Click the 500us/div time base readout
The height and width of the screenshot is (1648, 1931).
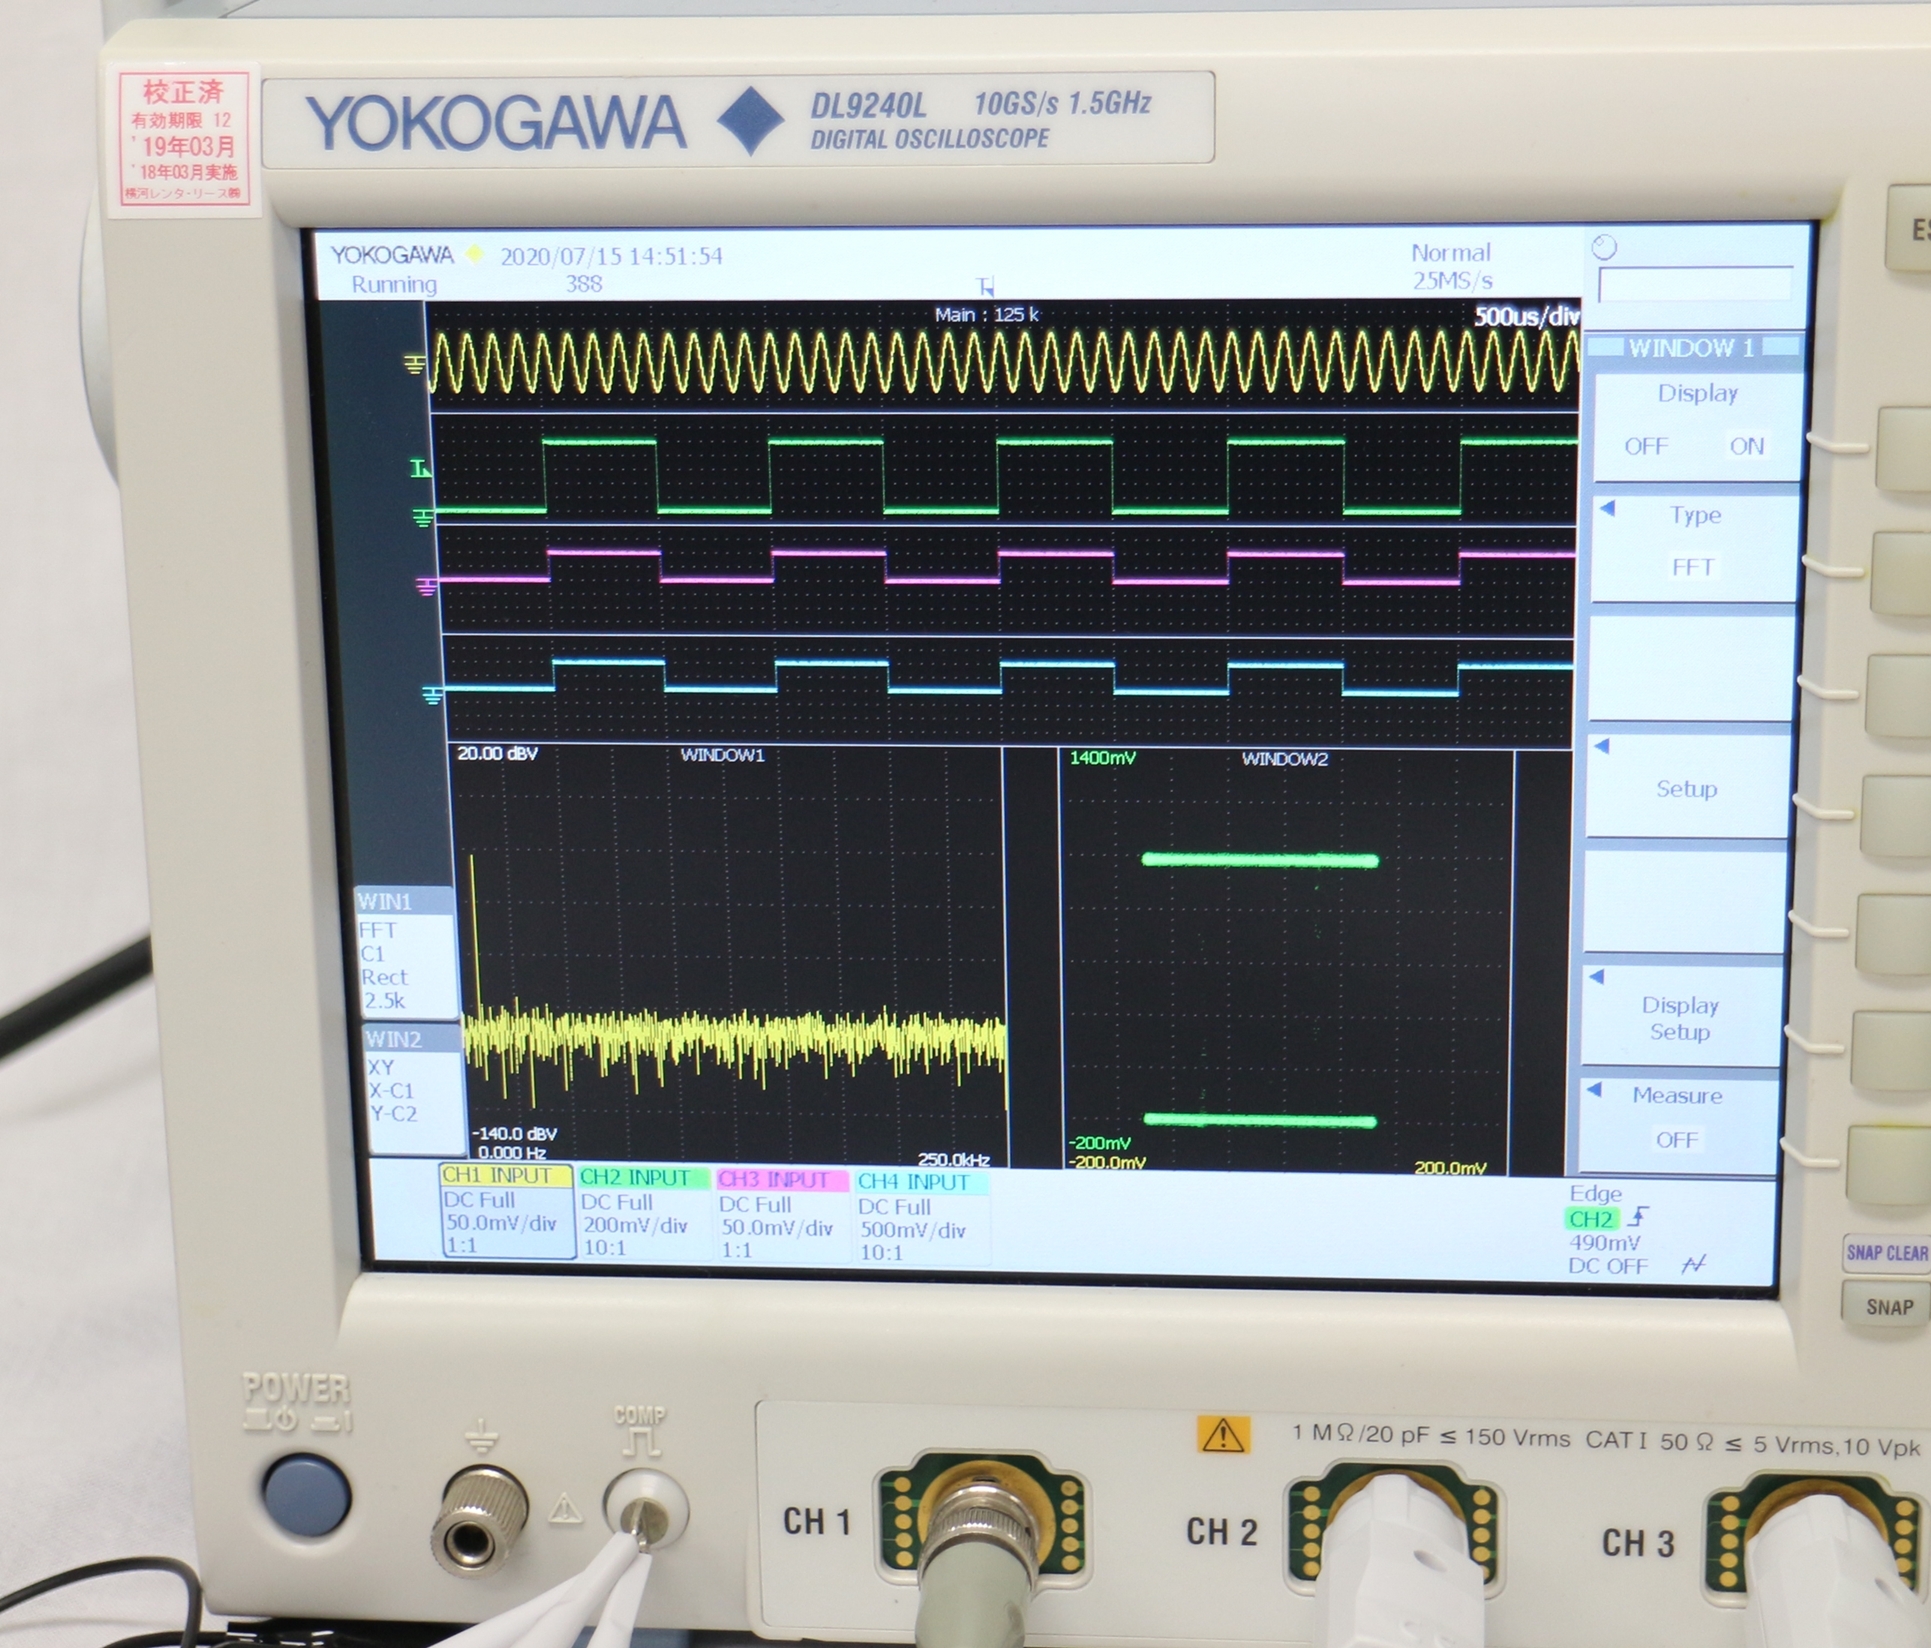[x=1526, y=317]
